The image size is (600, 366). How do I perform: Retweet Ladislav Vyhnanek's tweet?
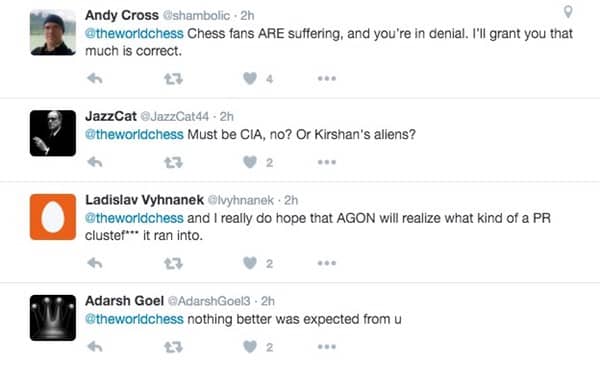[173, 263]
